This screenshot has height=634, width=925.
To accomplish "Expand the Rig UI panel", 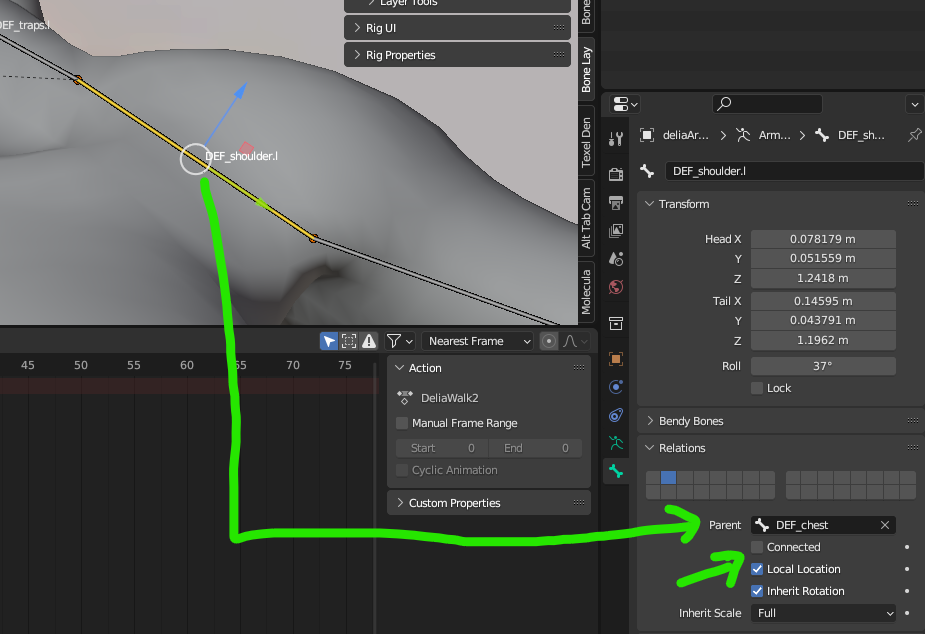I will pyautogui.click(x=457, y=28).
